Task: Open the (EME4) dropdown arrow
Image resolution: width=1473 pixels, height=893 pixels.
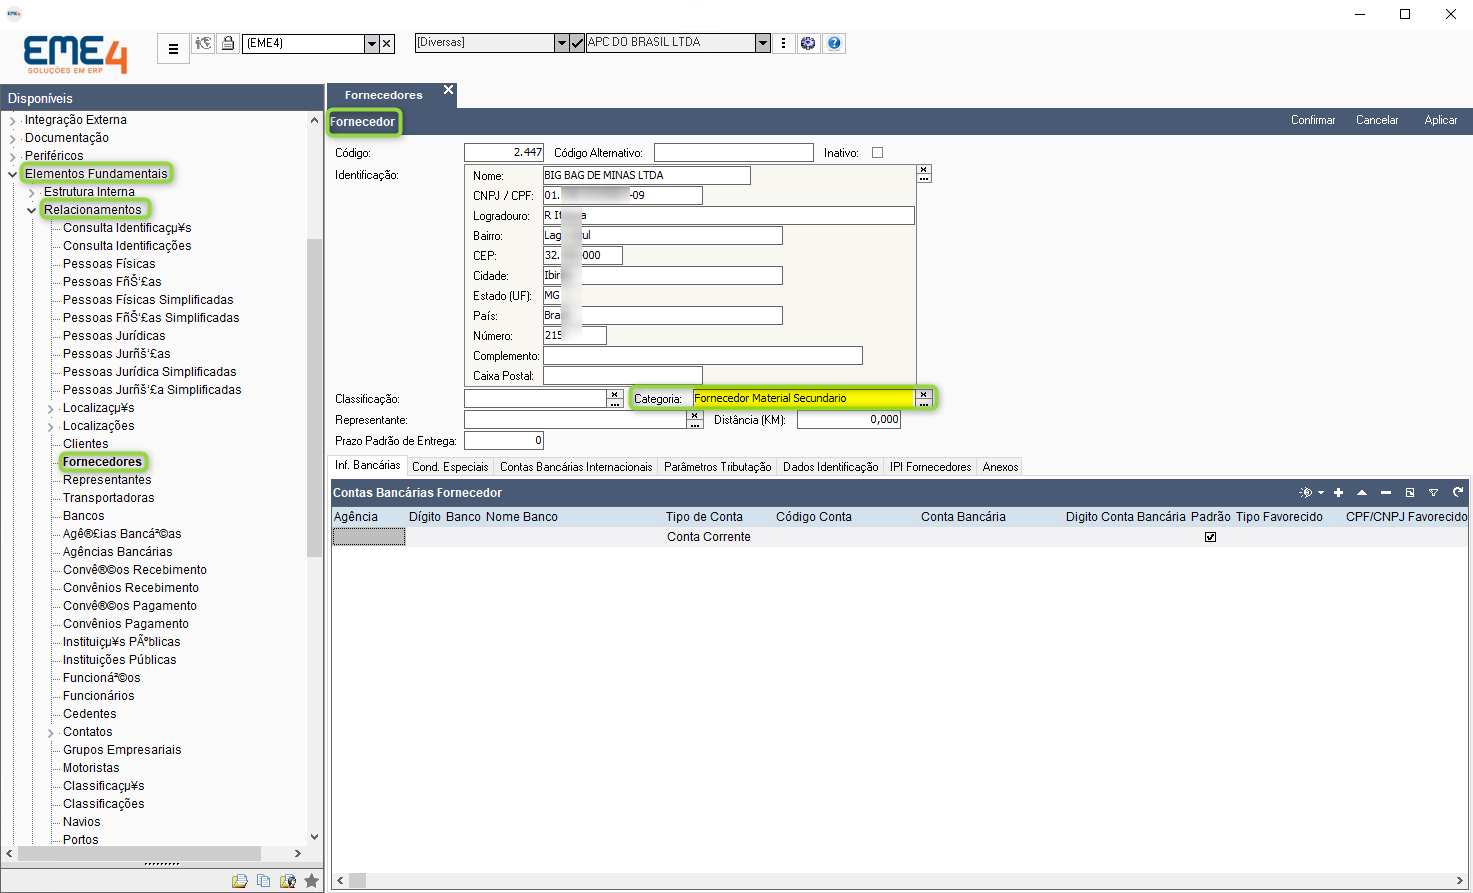Action: [372, 43]
